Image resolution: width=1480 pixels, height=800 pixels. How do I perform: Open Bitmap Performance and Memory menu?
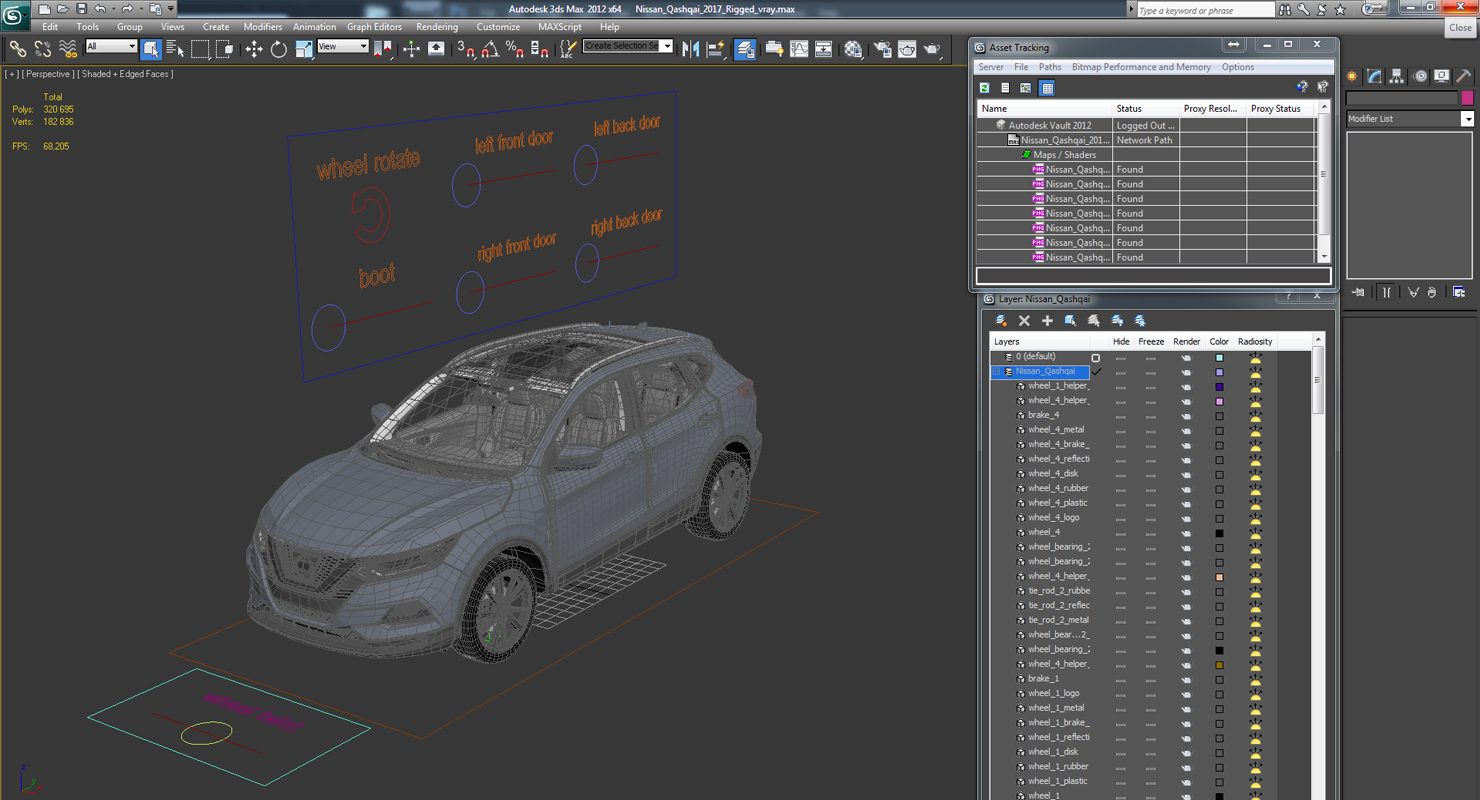point(1141,67)
